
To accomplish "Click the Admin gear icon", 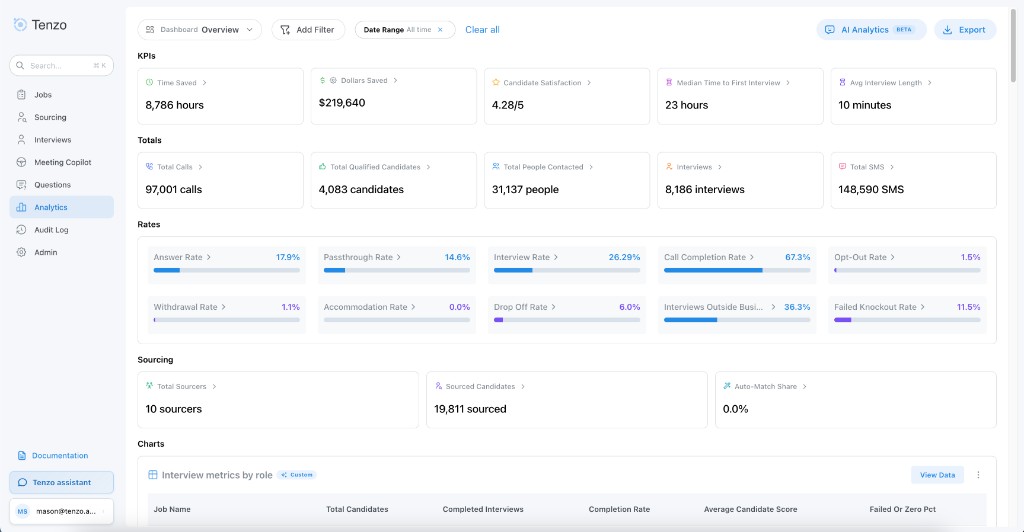I will (21, 252).
